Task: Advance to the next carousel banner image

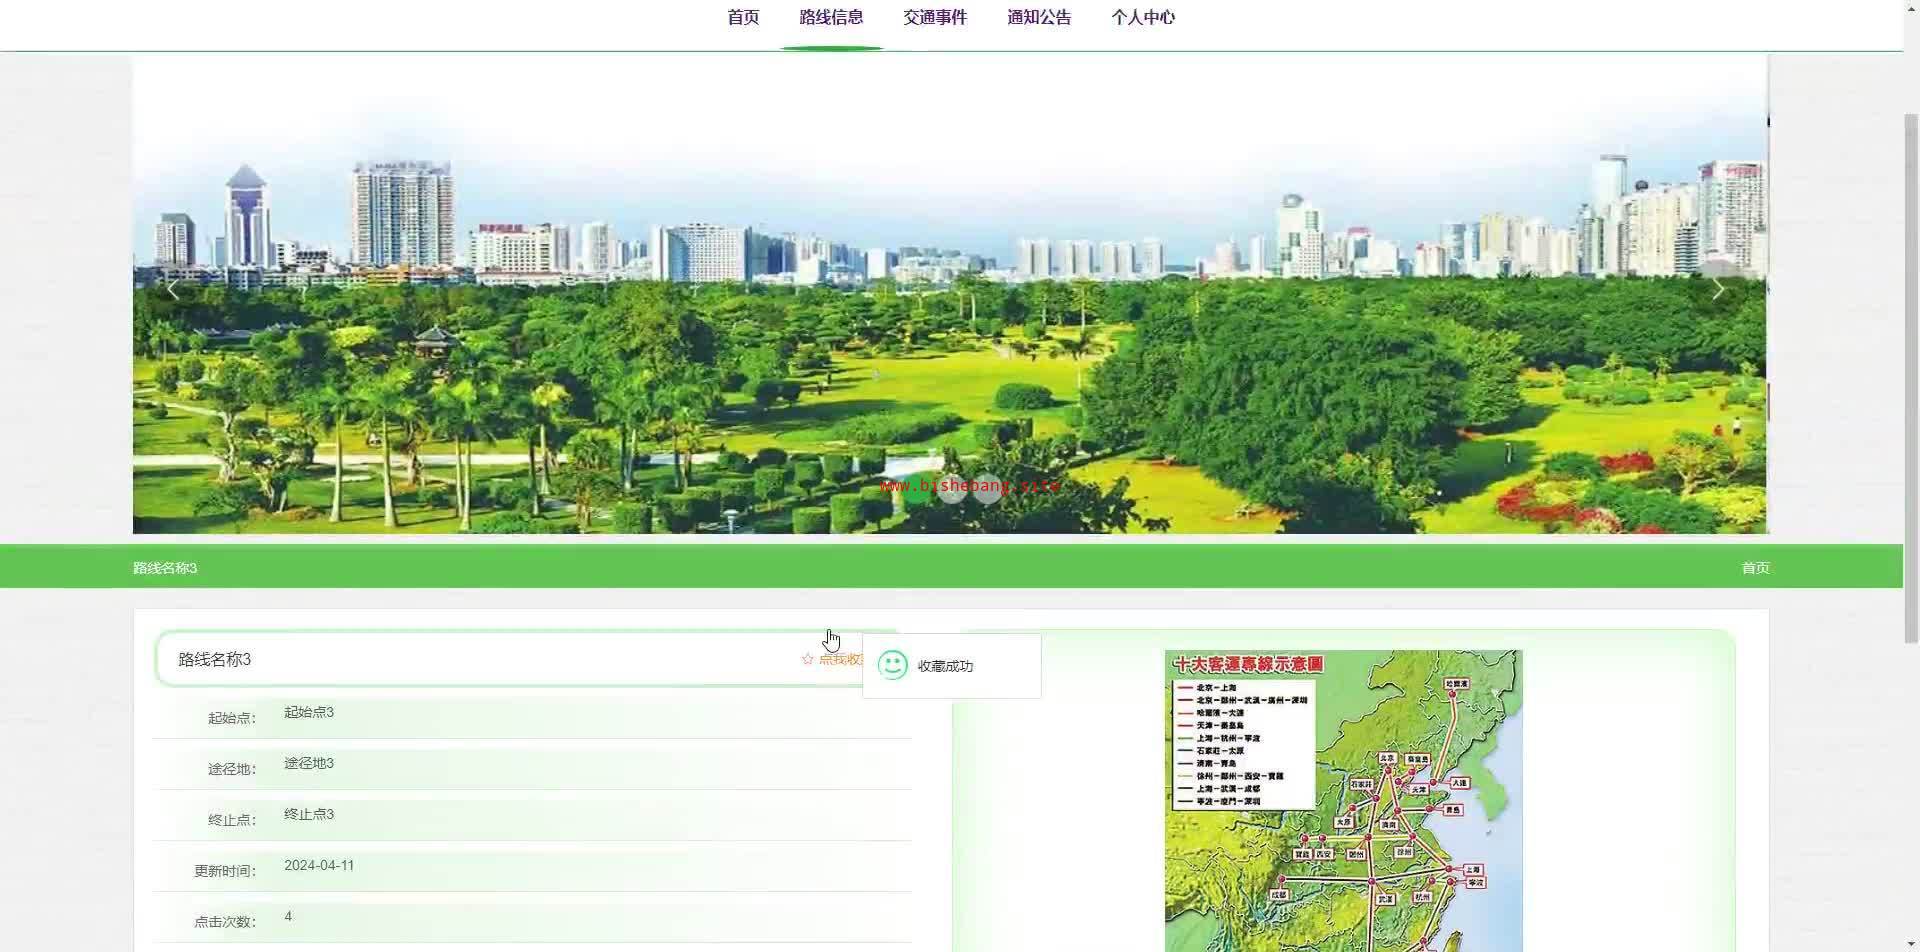Action: 1718,290
